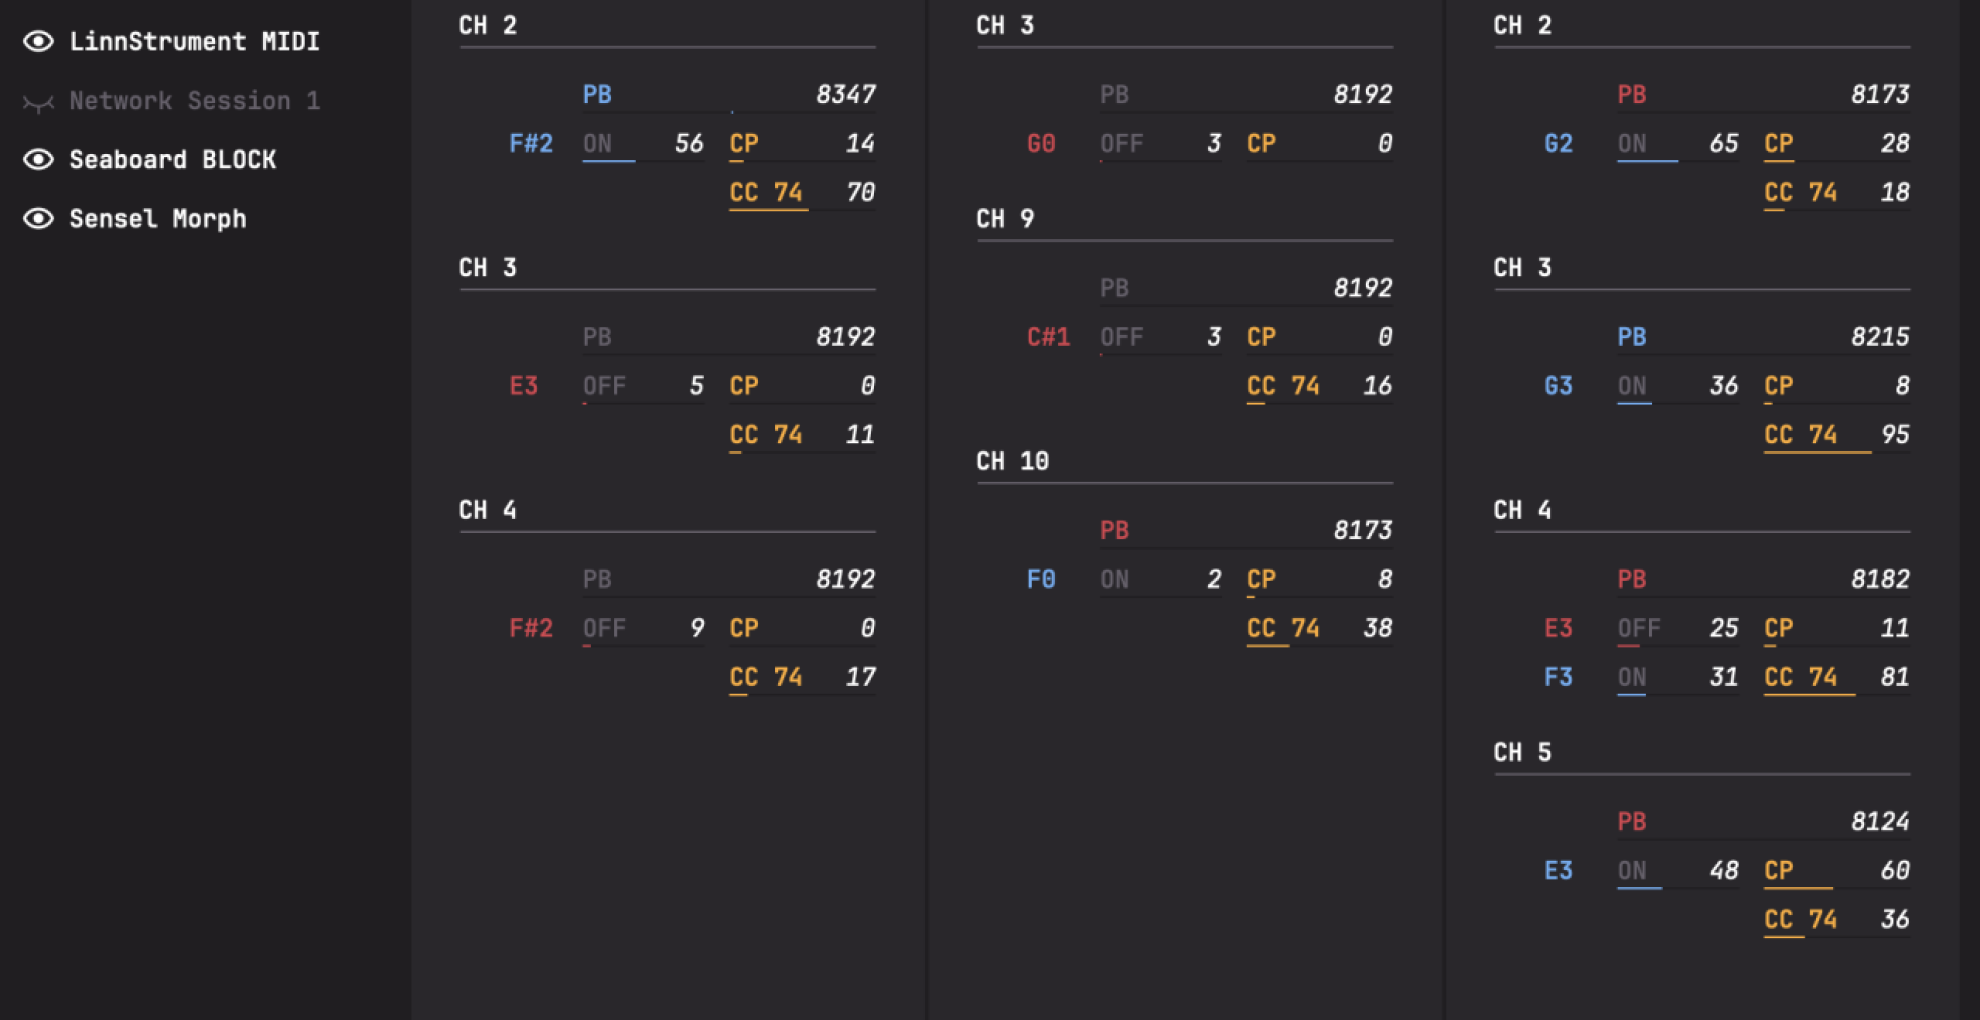The width and height of the screenshot is (1980, 1020).
Task: Select the LinnStrument MIDI device label
Action: [194, 41]
